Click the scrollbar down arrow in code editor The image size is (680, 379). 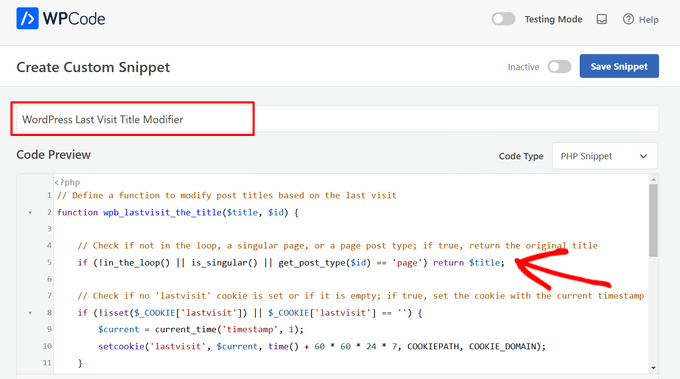point(653,368)
